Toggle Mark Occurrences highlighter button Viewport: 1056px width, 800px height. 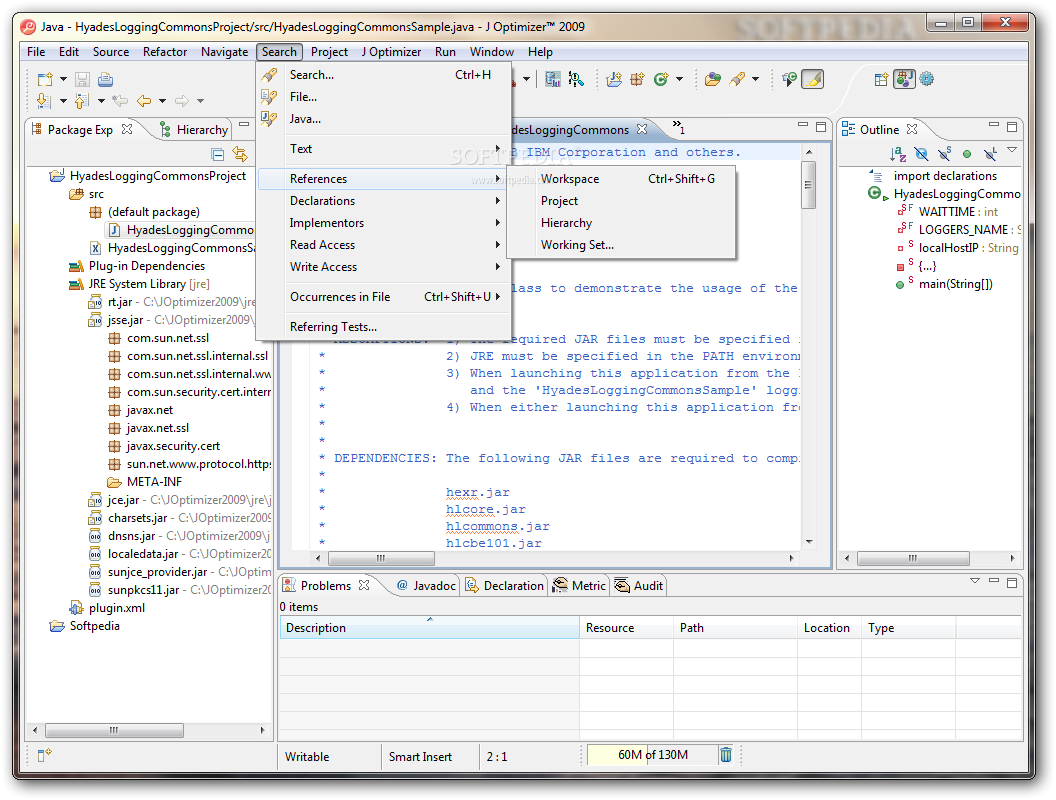click(813, 79)
